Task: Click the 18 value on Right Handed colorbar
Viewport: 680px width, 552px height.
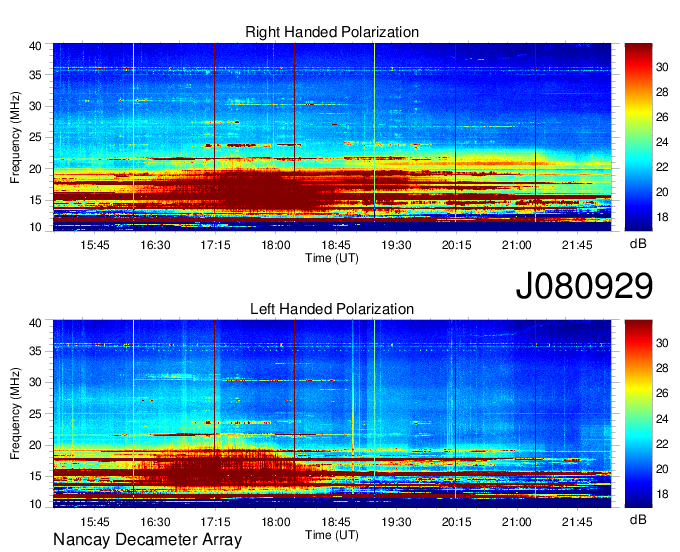Action: [662, 217]
